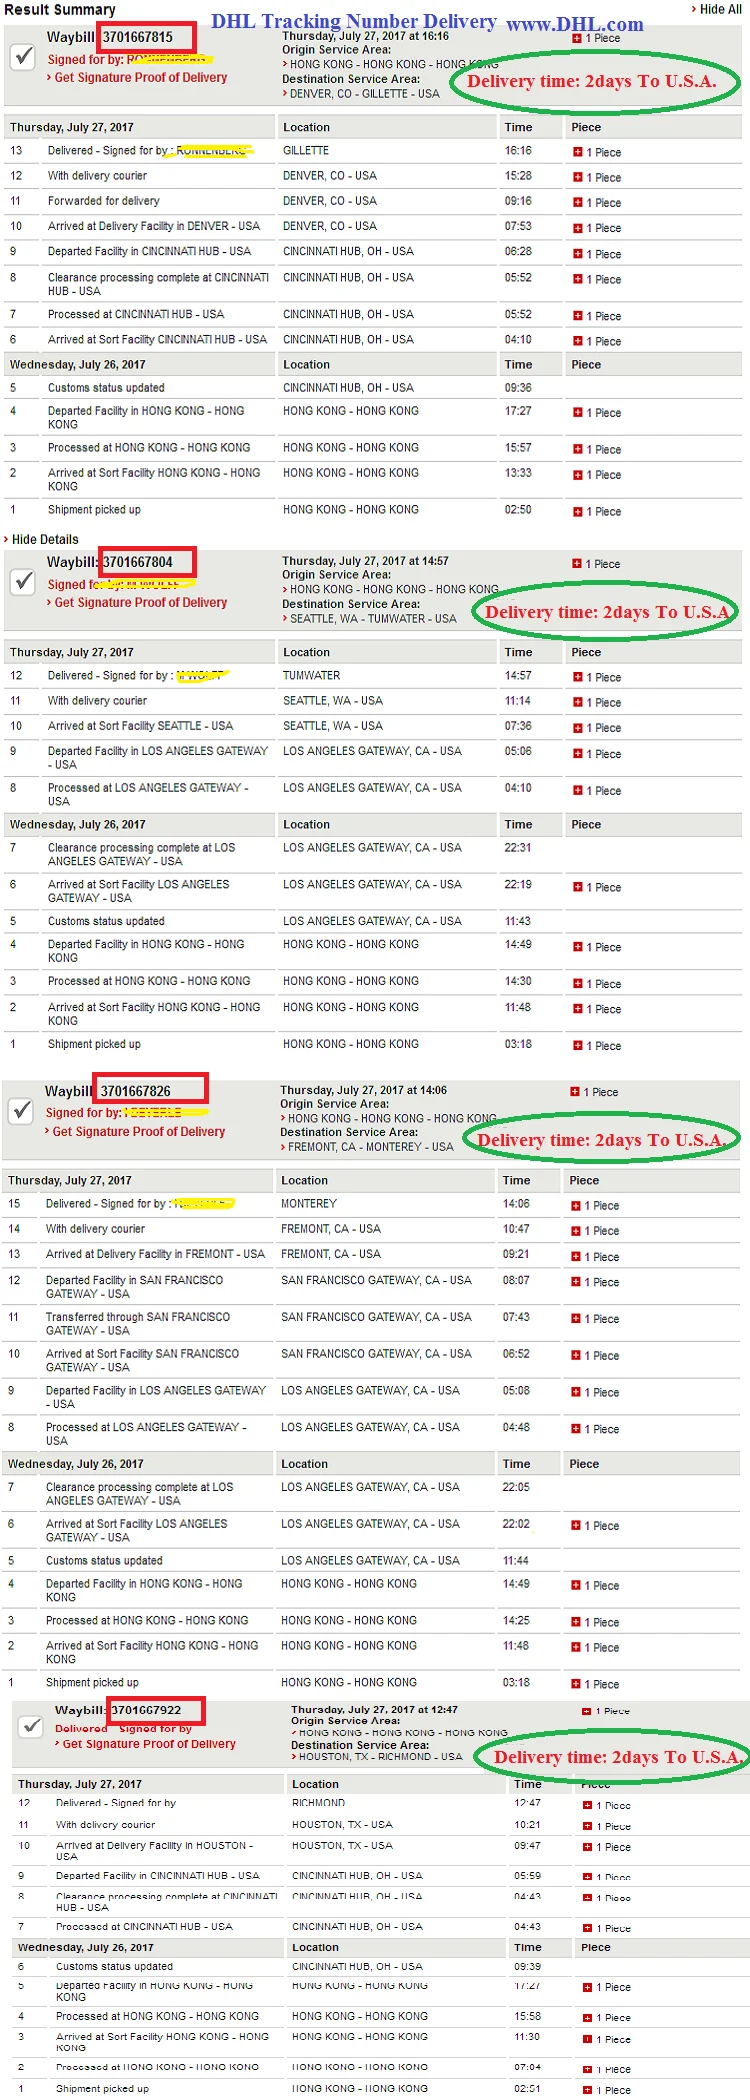Expand piece icon on HOUSTON 10:21 courier row
This screenshot has height=2100, width=750.
click(x=587, y=1826)
